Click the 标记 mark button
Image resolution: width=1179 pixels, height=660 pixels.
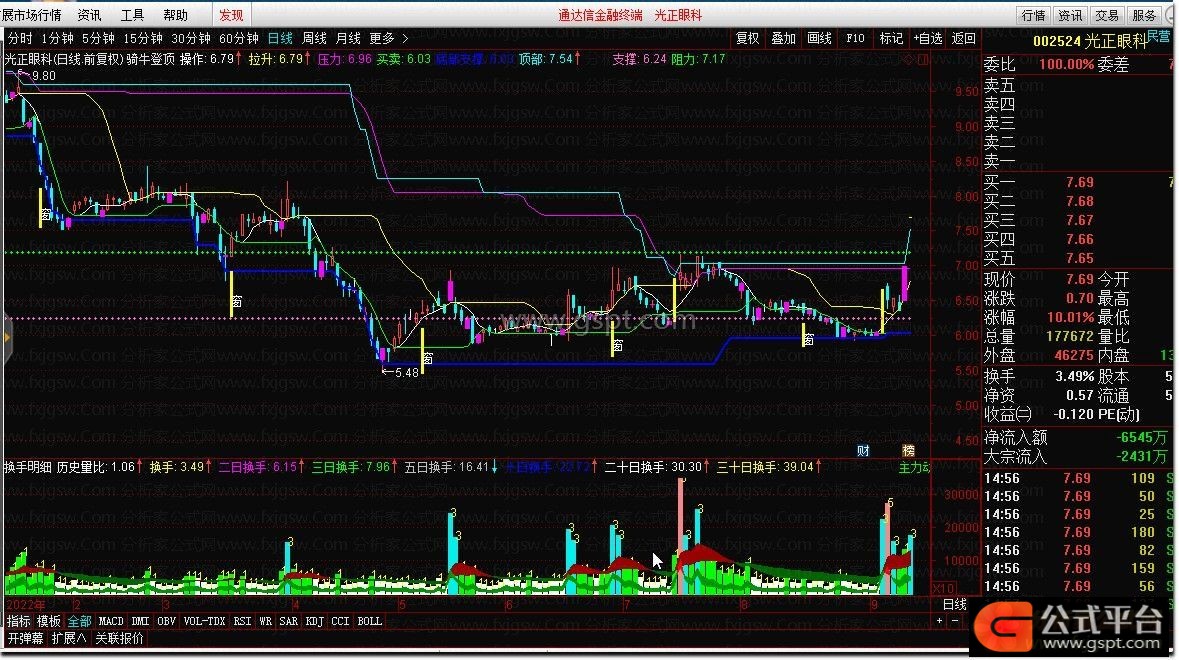pos(892,38)
